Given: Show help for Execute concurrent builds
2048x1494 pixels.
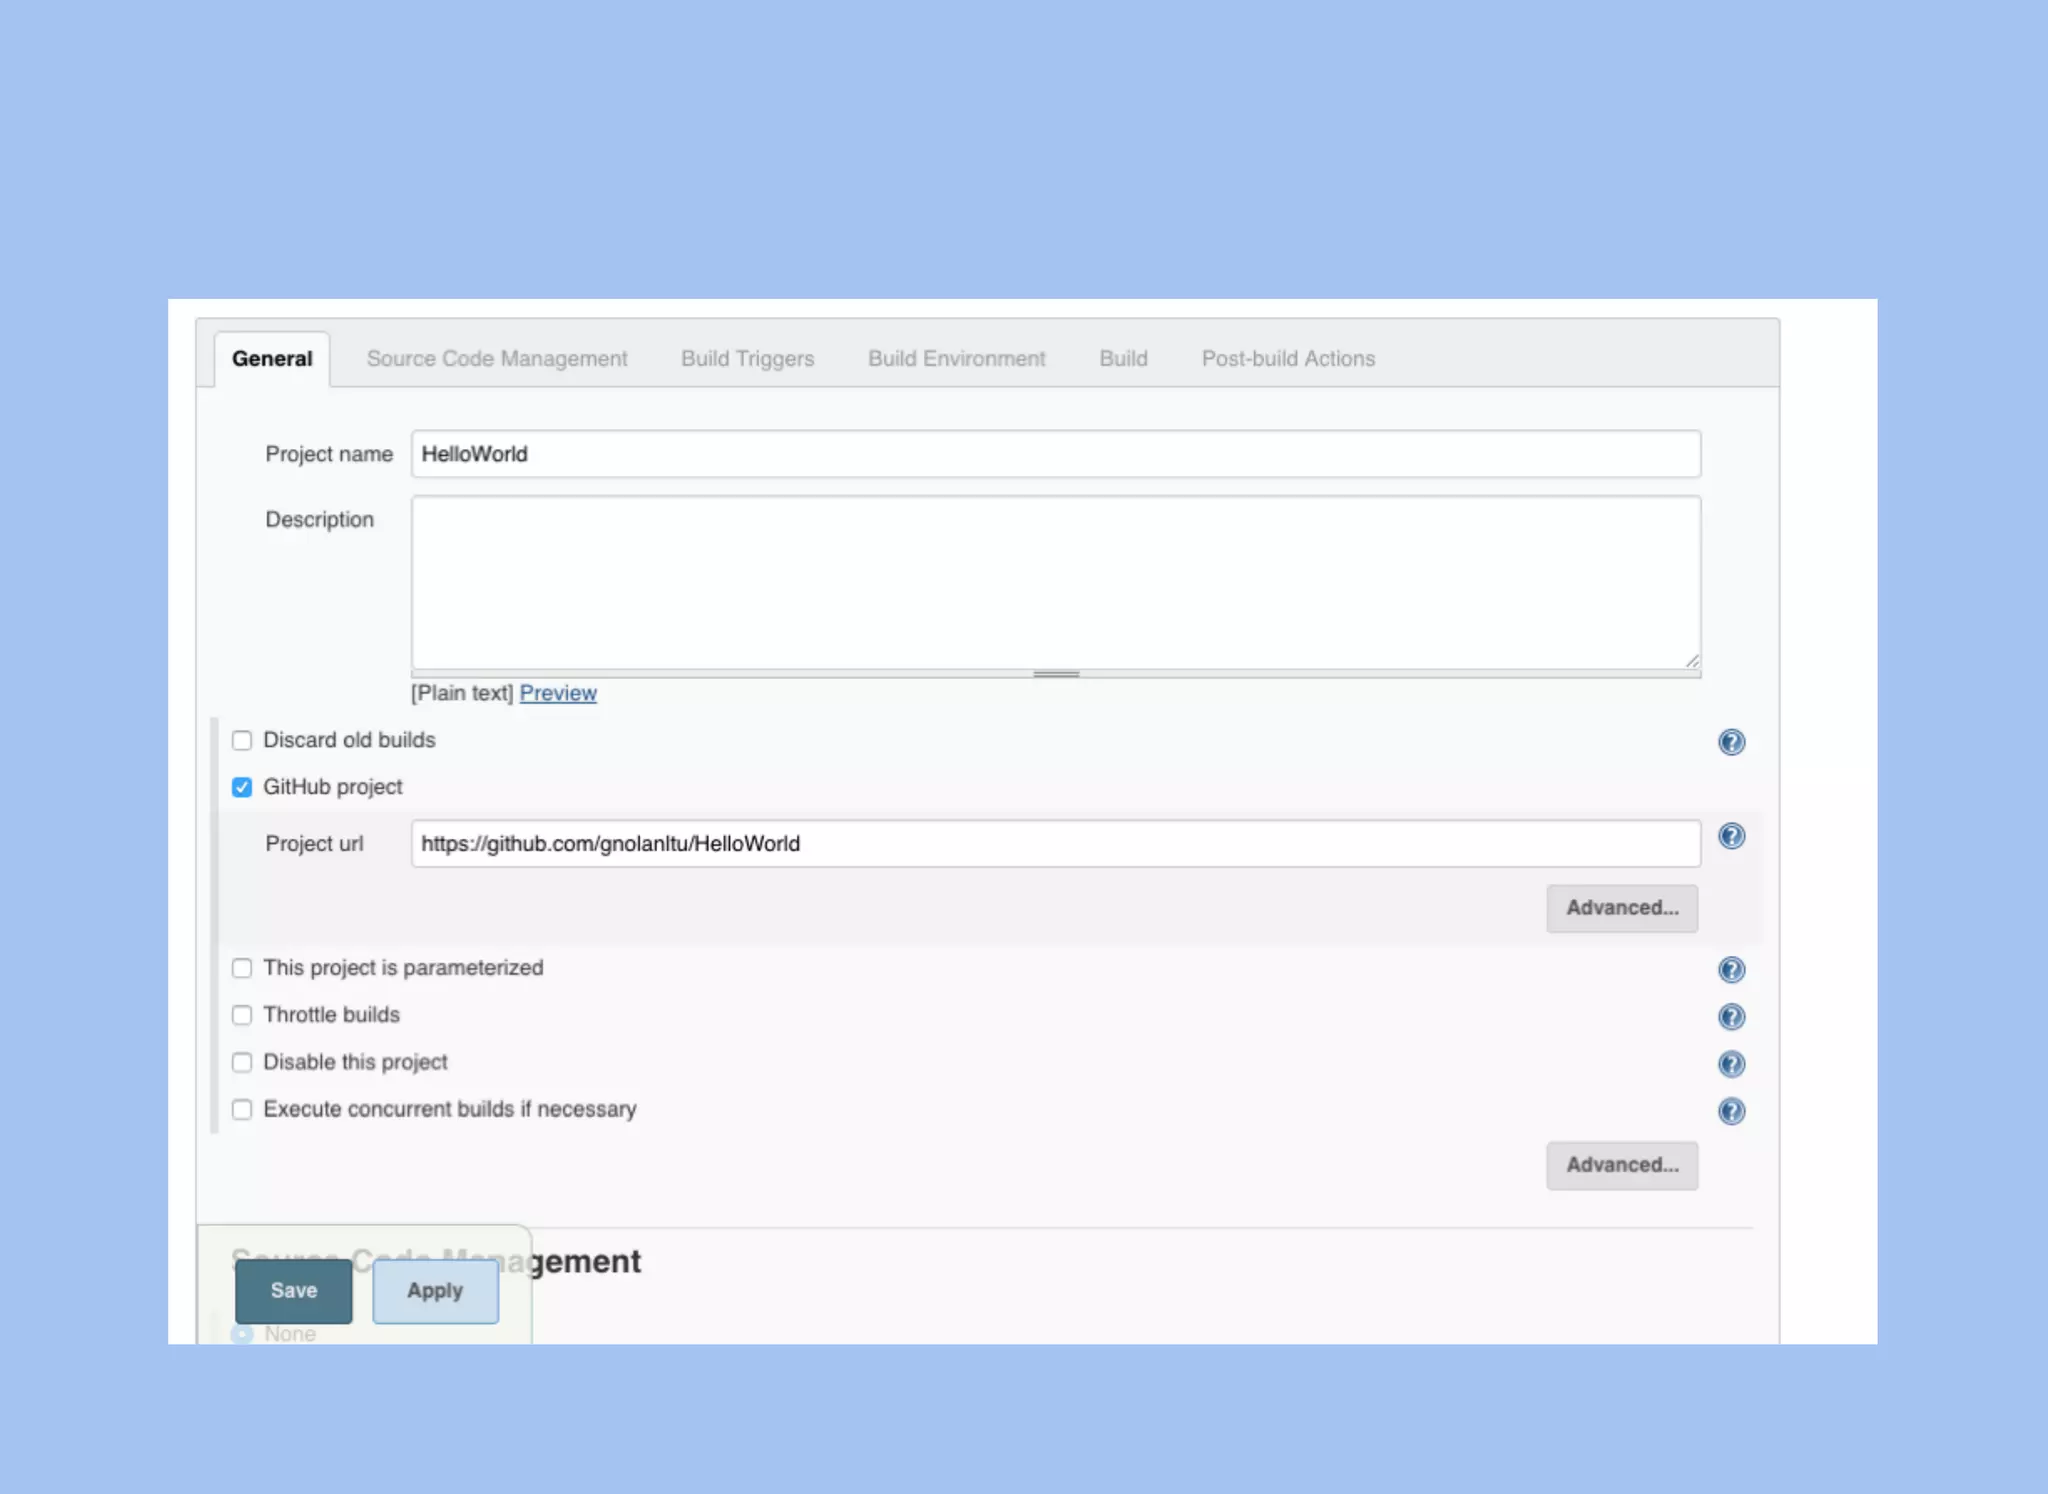Looking at the screenshot, I should pyautogui.click(x=1731, y=1111).
